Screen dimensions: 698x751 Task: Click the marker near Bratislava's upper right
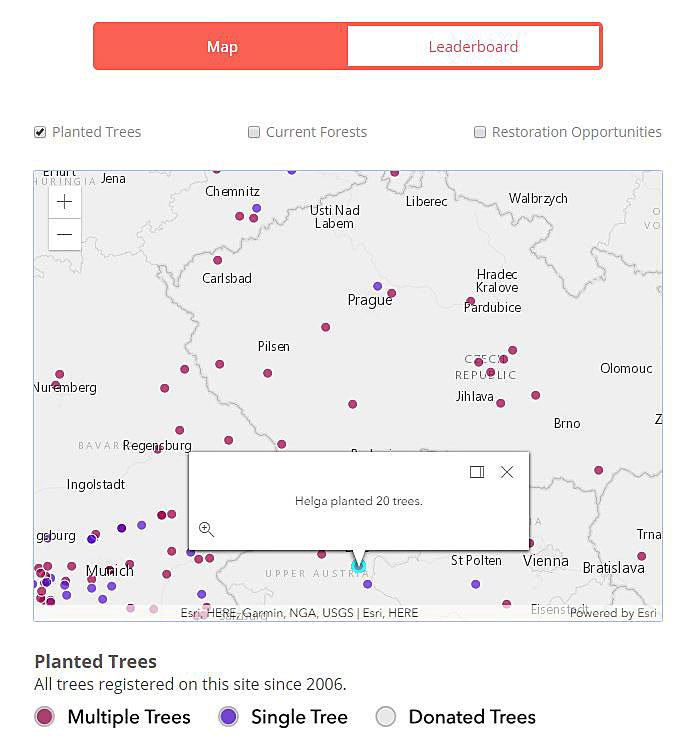pos(641,556)
